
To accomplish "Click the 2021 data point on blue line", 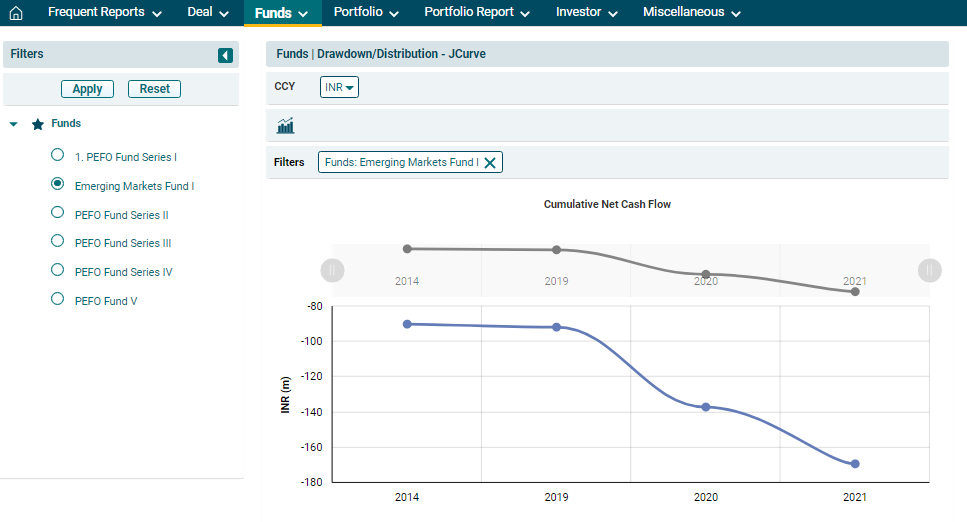I will tap(855, 464).
